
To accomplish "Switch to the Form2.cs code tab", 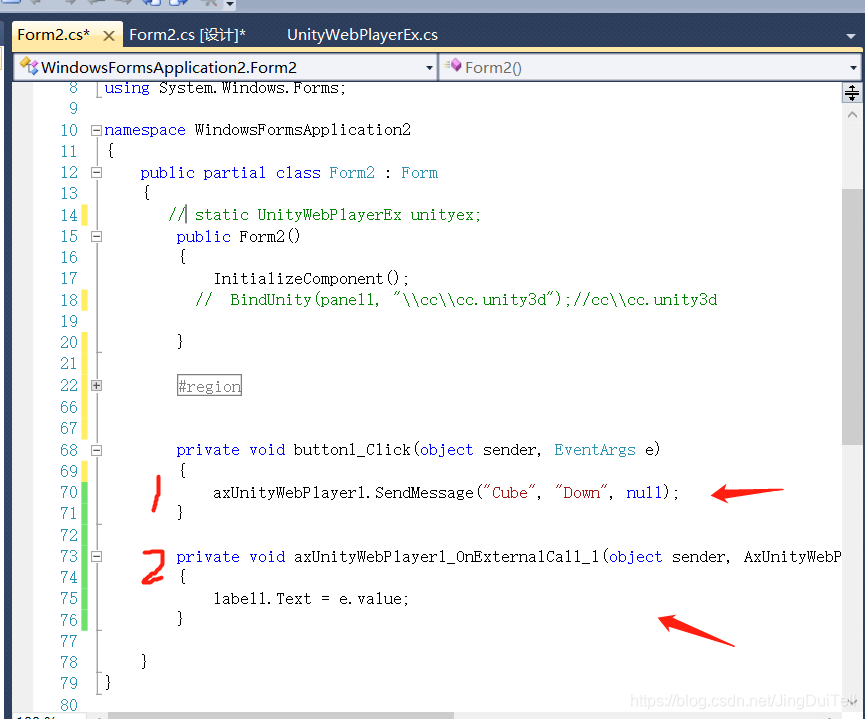I will 53,35.
